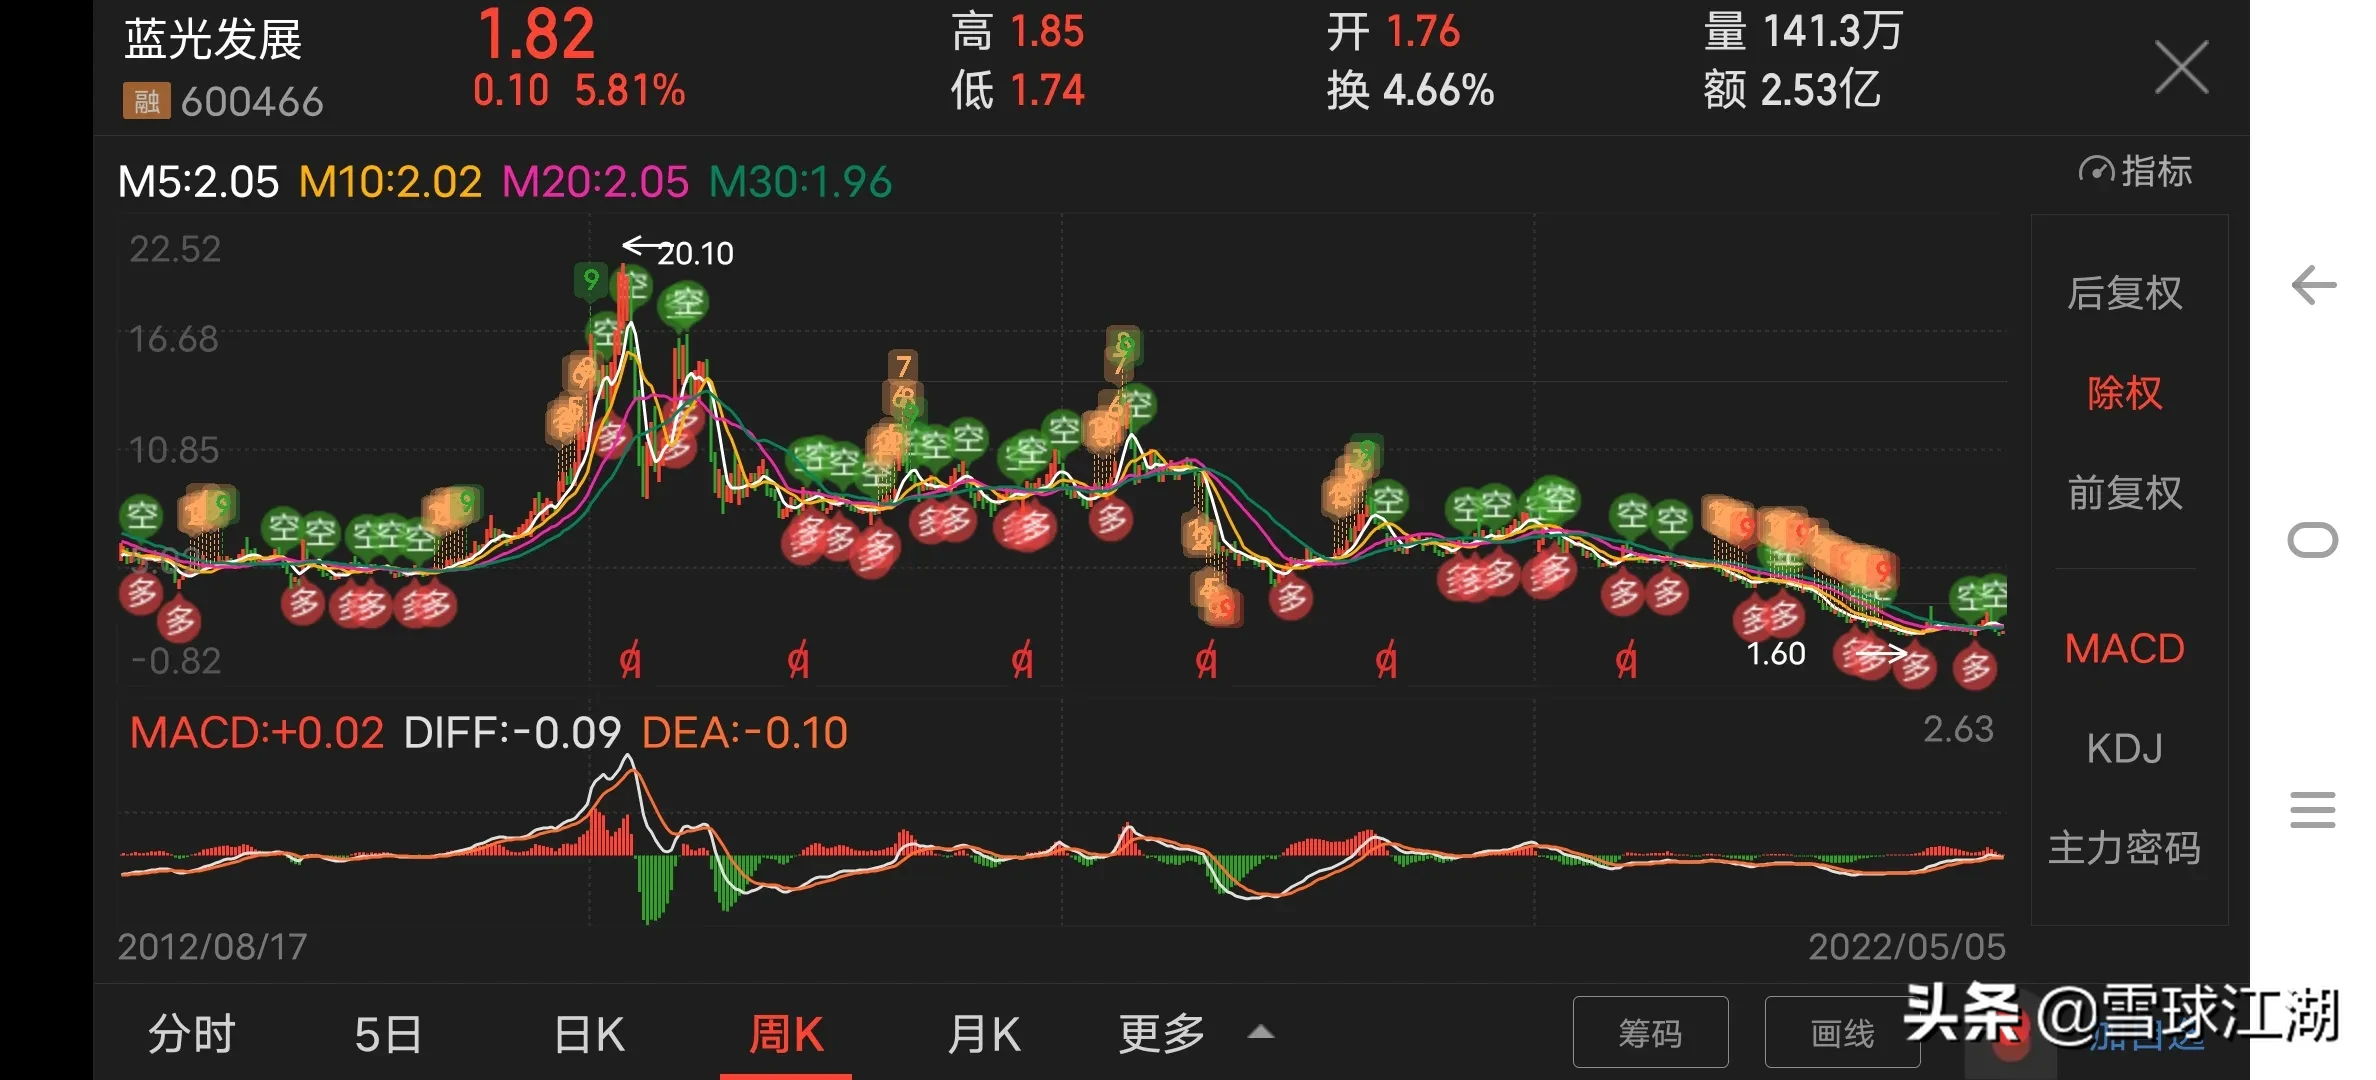Expand the 更多 period options arrow

(x=1261, y=1033)
